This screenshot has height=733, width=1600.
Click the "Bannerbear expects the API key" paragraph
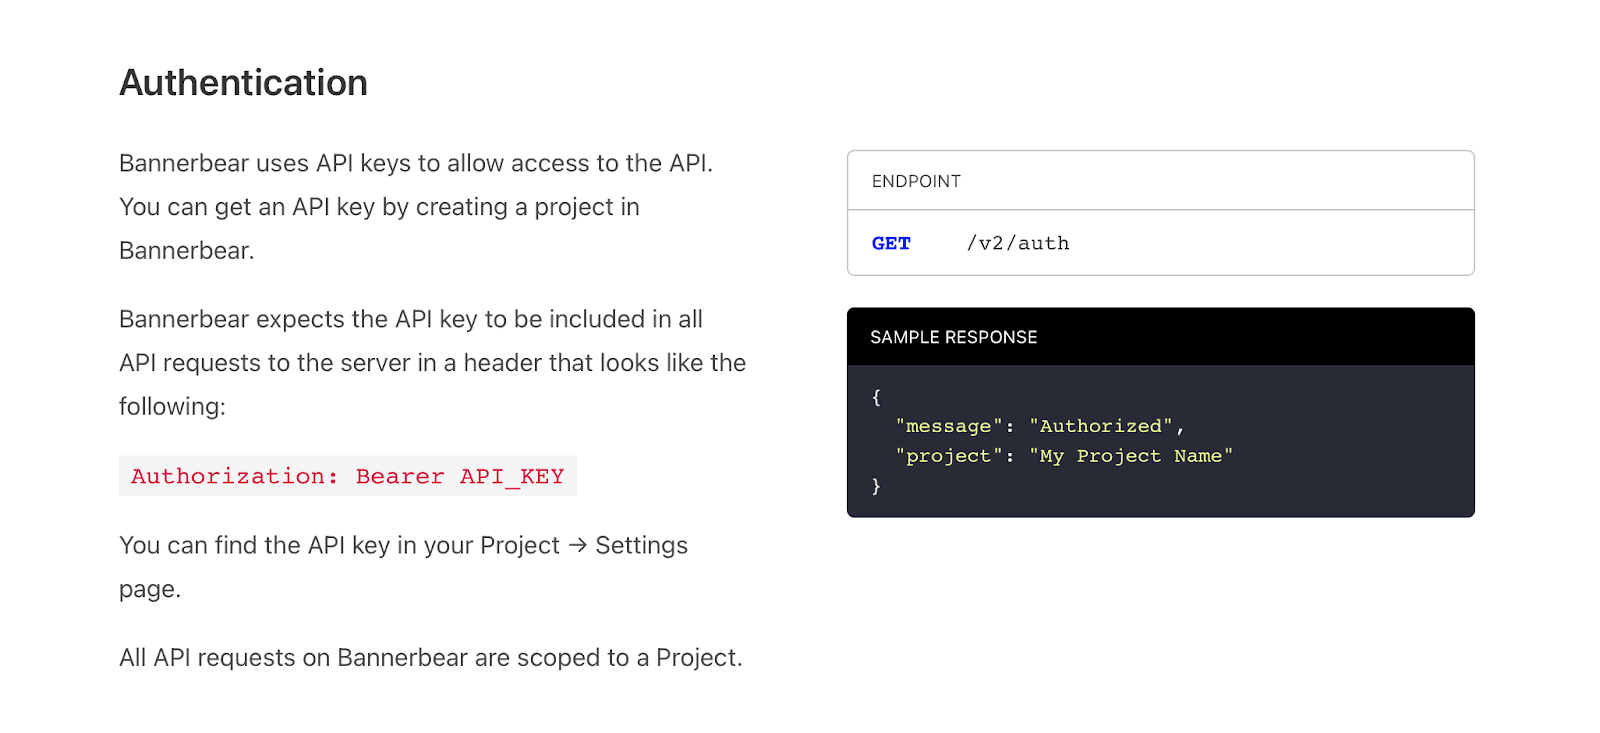[x=433, y=363]
